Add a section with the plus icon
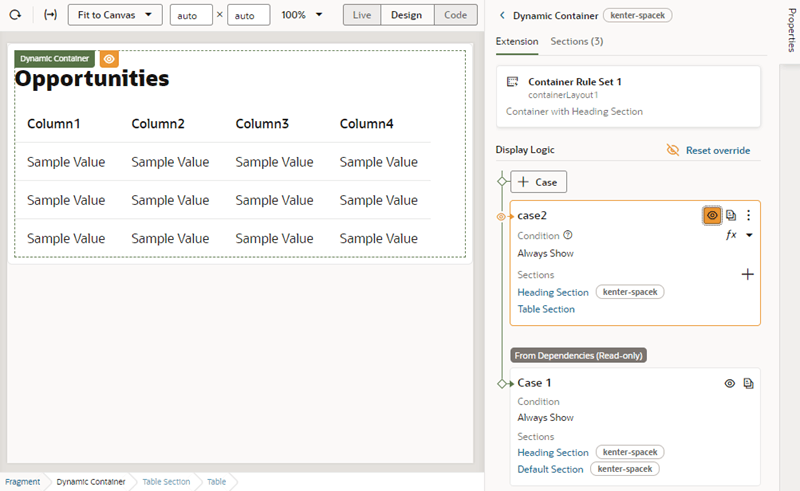 (747, 274)
